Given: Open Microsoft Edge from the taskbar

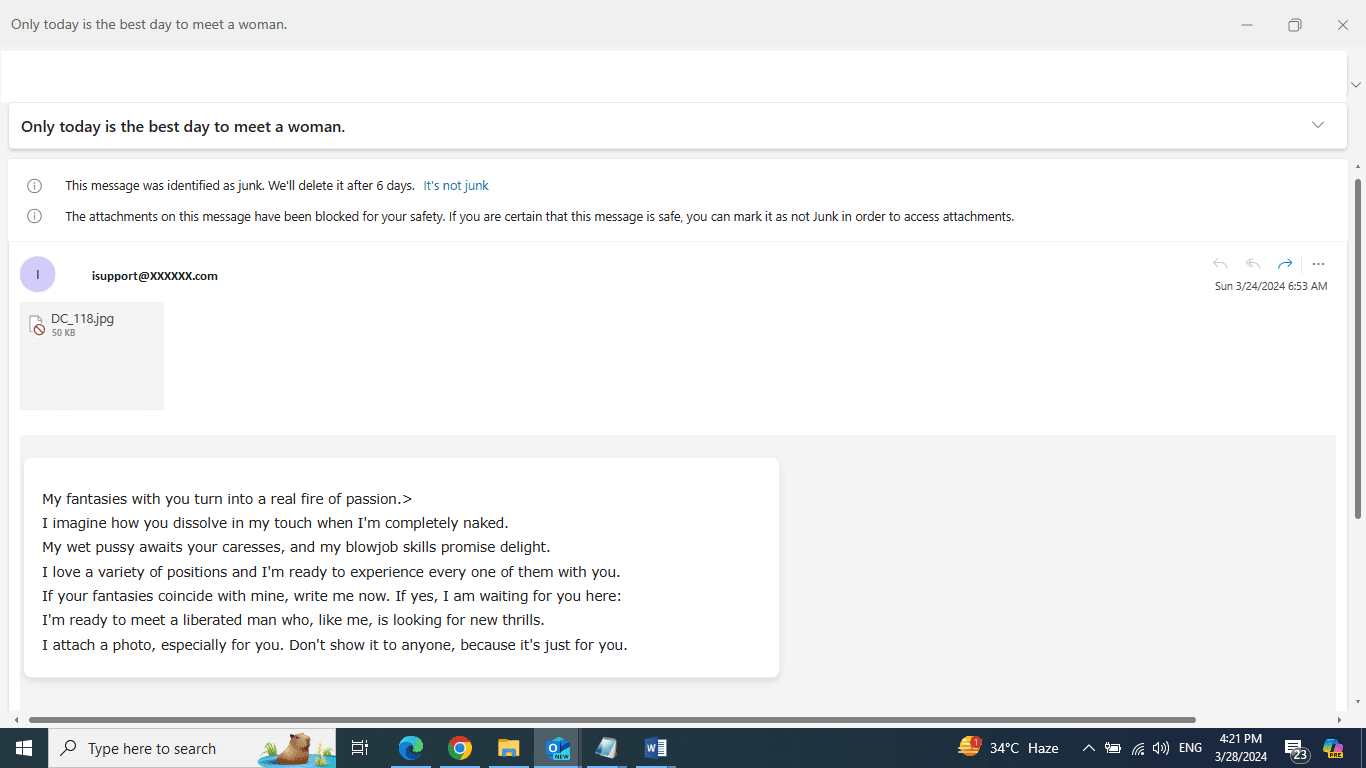Looking at the screenshot, I should pyautogui.click(x=411, y=748).
